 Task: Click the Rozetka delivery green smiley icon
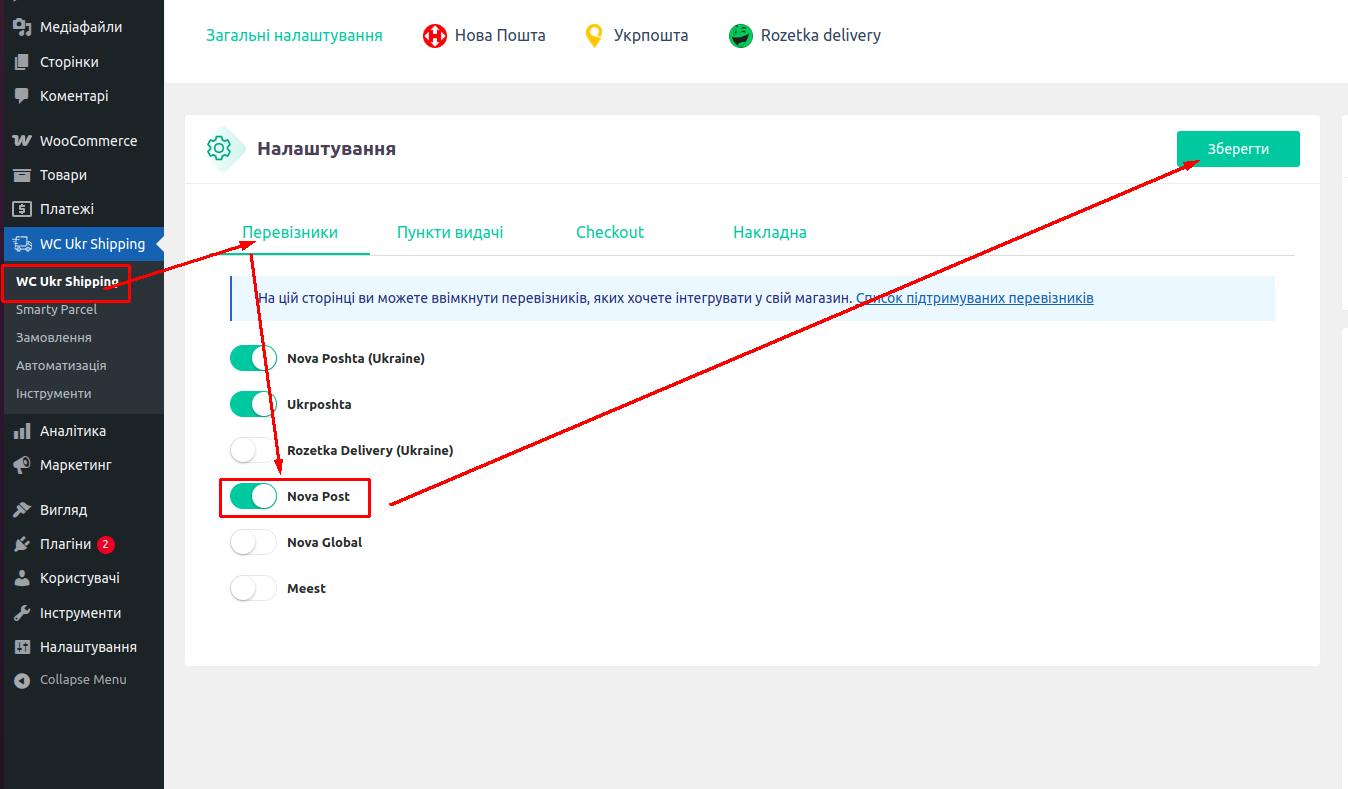click(x=740, y=36)
